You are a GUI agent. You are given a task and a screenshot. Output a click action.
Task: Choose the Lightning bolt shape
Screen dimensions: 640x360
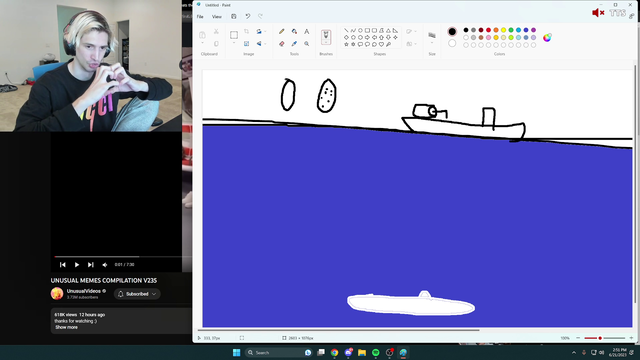[388, 44]
